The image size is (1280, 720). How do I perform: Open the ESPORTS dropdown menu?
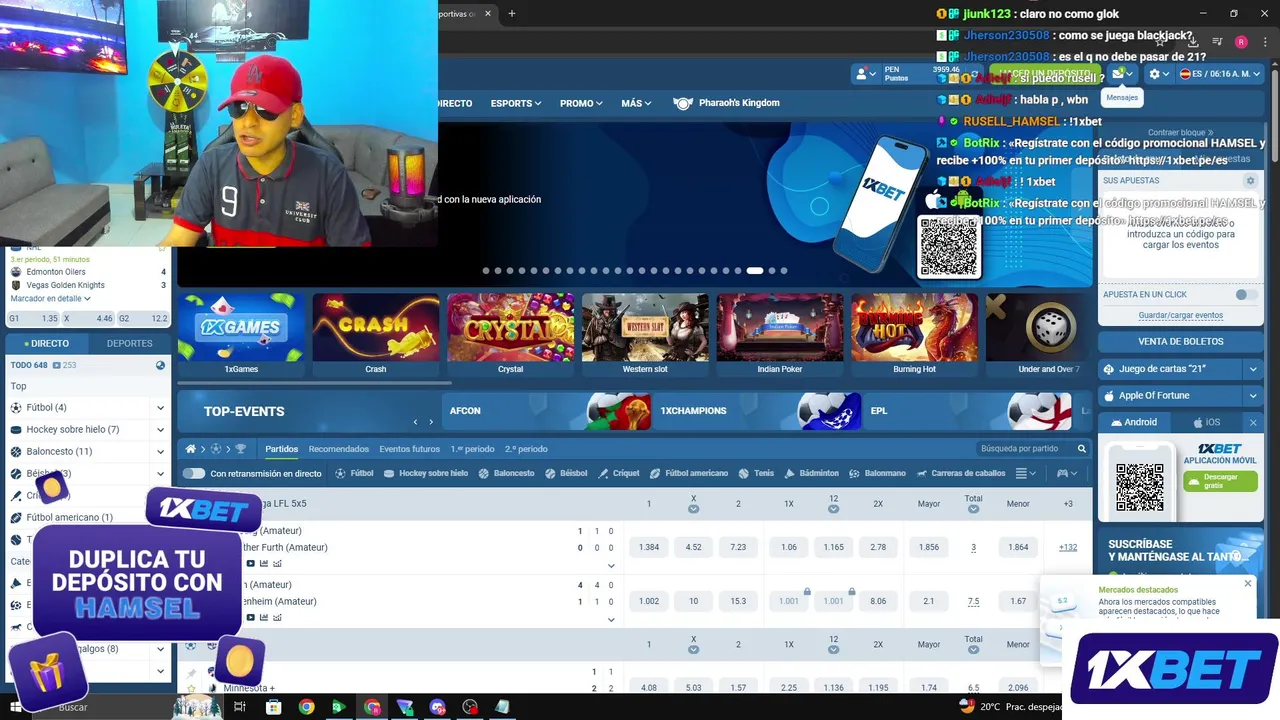pyautogui.click(x=515, y=103)
